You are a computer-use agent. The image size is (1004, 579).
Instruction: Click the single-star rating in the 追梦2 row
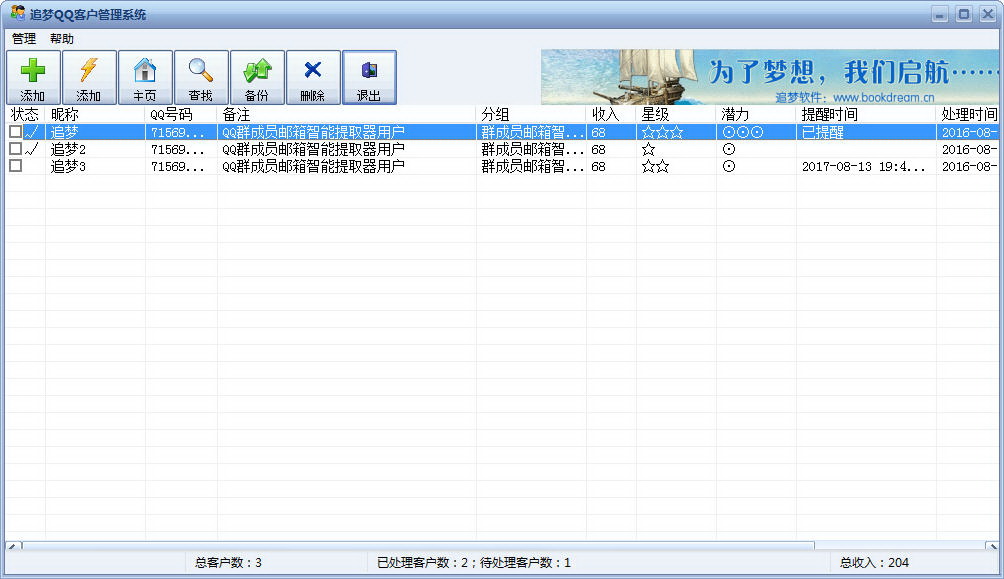point(649,149)
